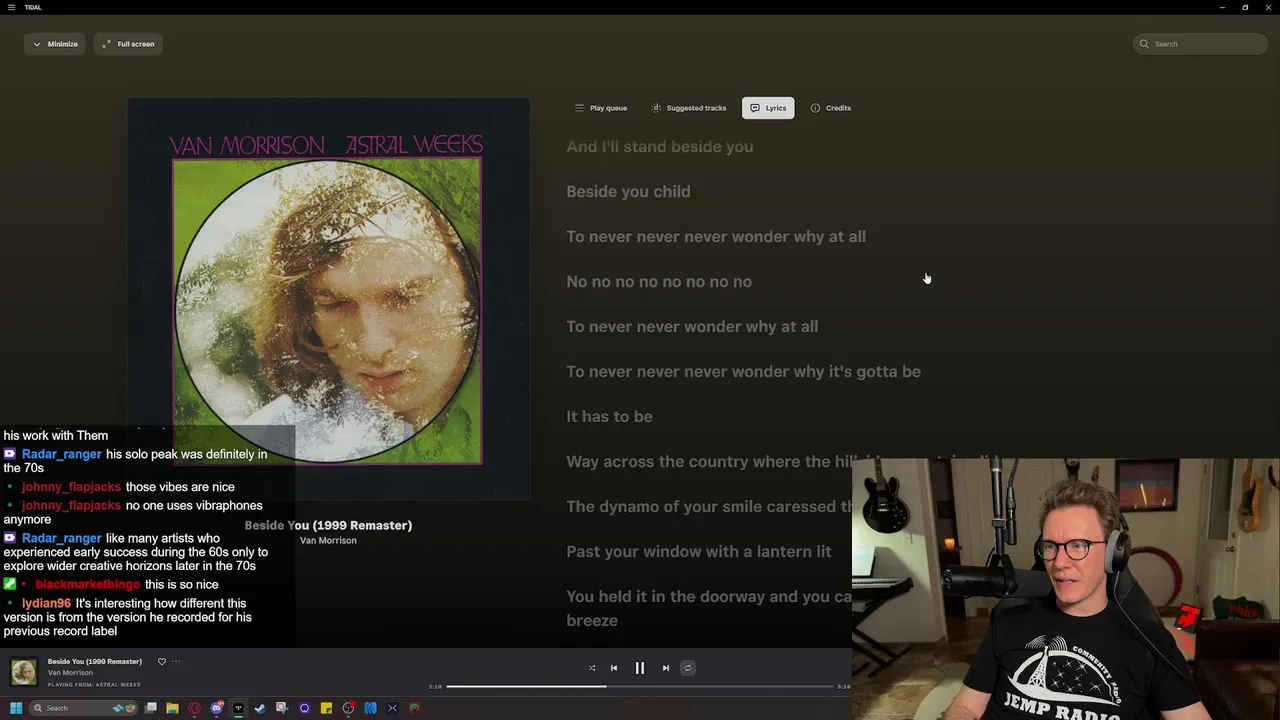Jump to lyric 'Beside you child'

(x=628, y=191)
